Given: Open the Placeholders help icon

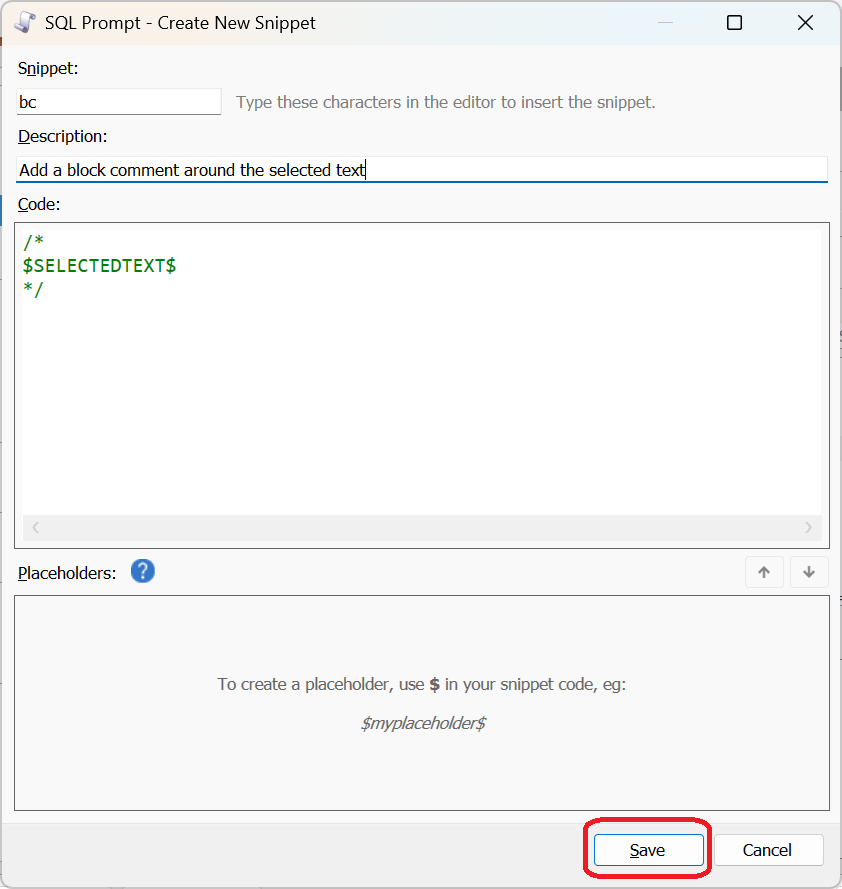Looking at the screenshot, I should pyautogui.click(x=142, y=571).
